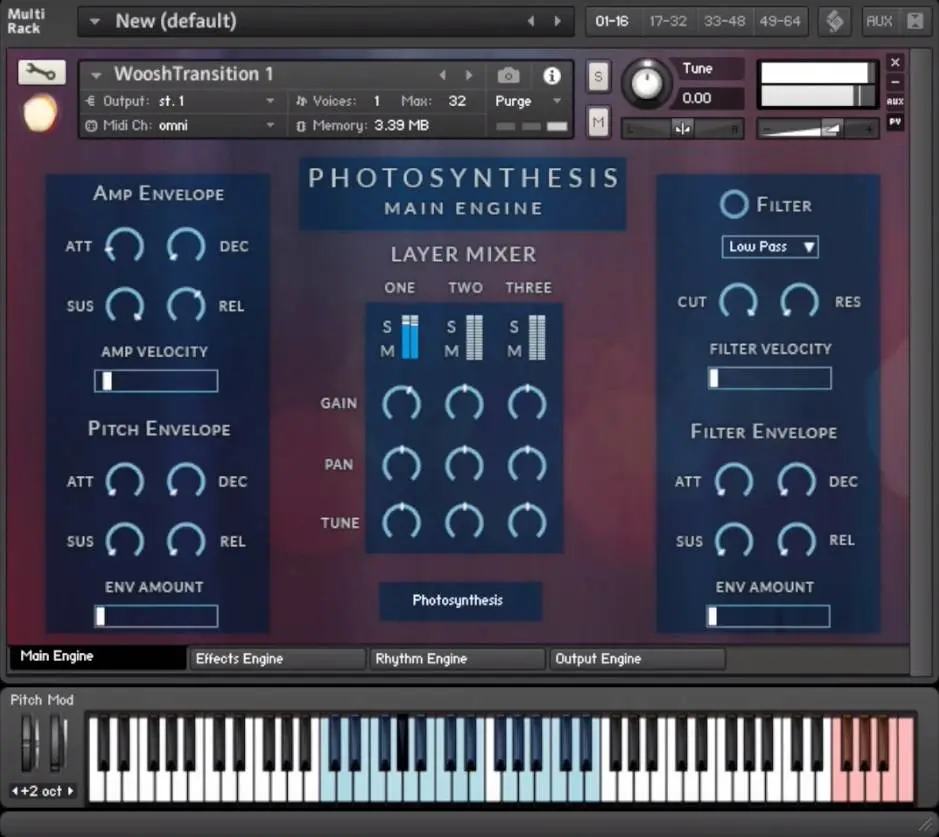The image size is (939, 837).
Task: Toggle the Filter on/off circle
Action: point(734,204)
